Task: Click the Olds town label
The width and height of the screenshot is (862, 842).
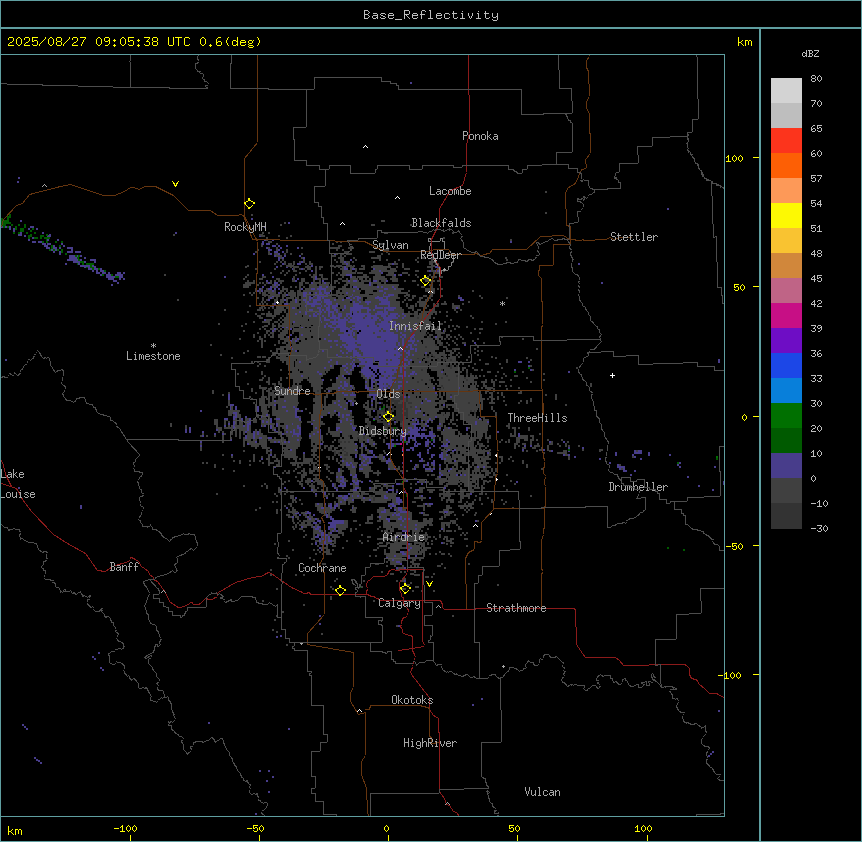Action: 388,394
